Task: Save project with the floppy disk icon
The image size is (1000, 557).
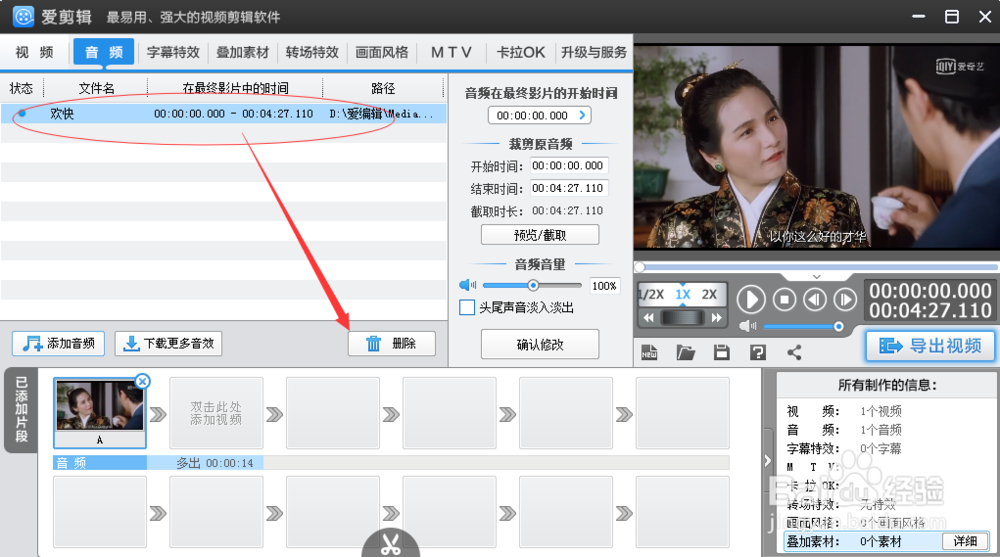Action: coord(721,352)
